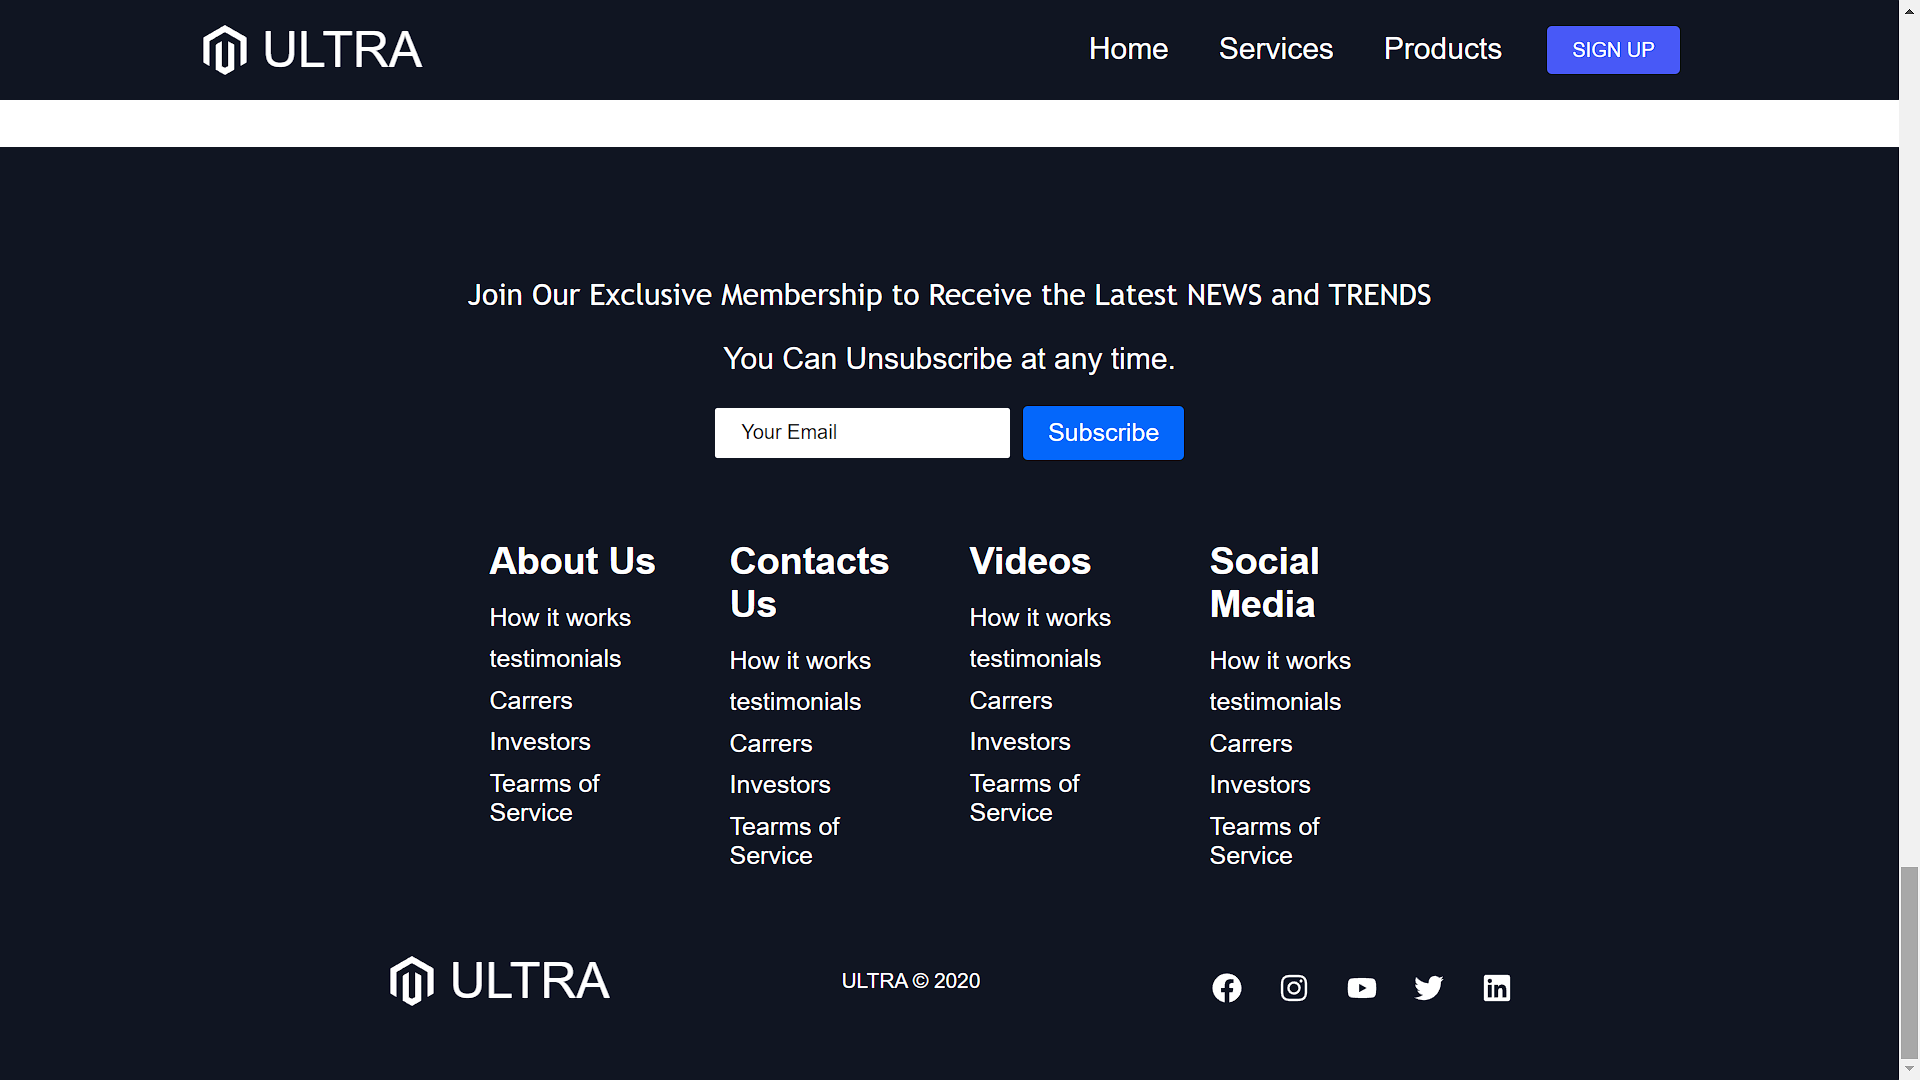The image size is (1920, 1080).
Task: Open Tearms of Service under Contacts Us
Action: (785, 841)
